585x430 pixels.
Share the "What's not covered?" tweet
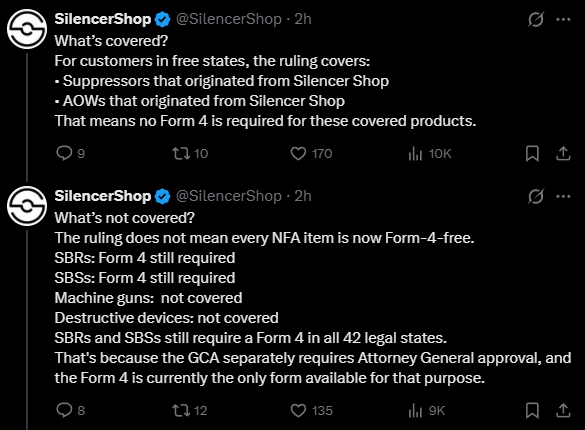tap(563, 410)
